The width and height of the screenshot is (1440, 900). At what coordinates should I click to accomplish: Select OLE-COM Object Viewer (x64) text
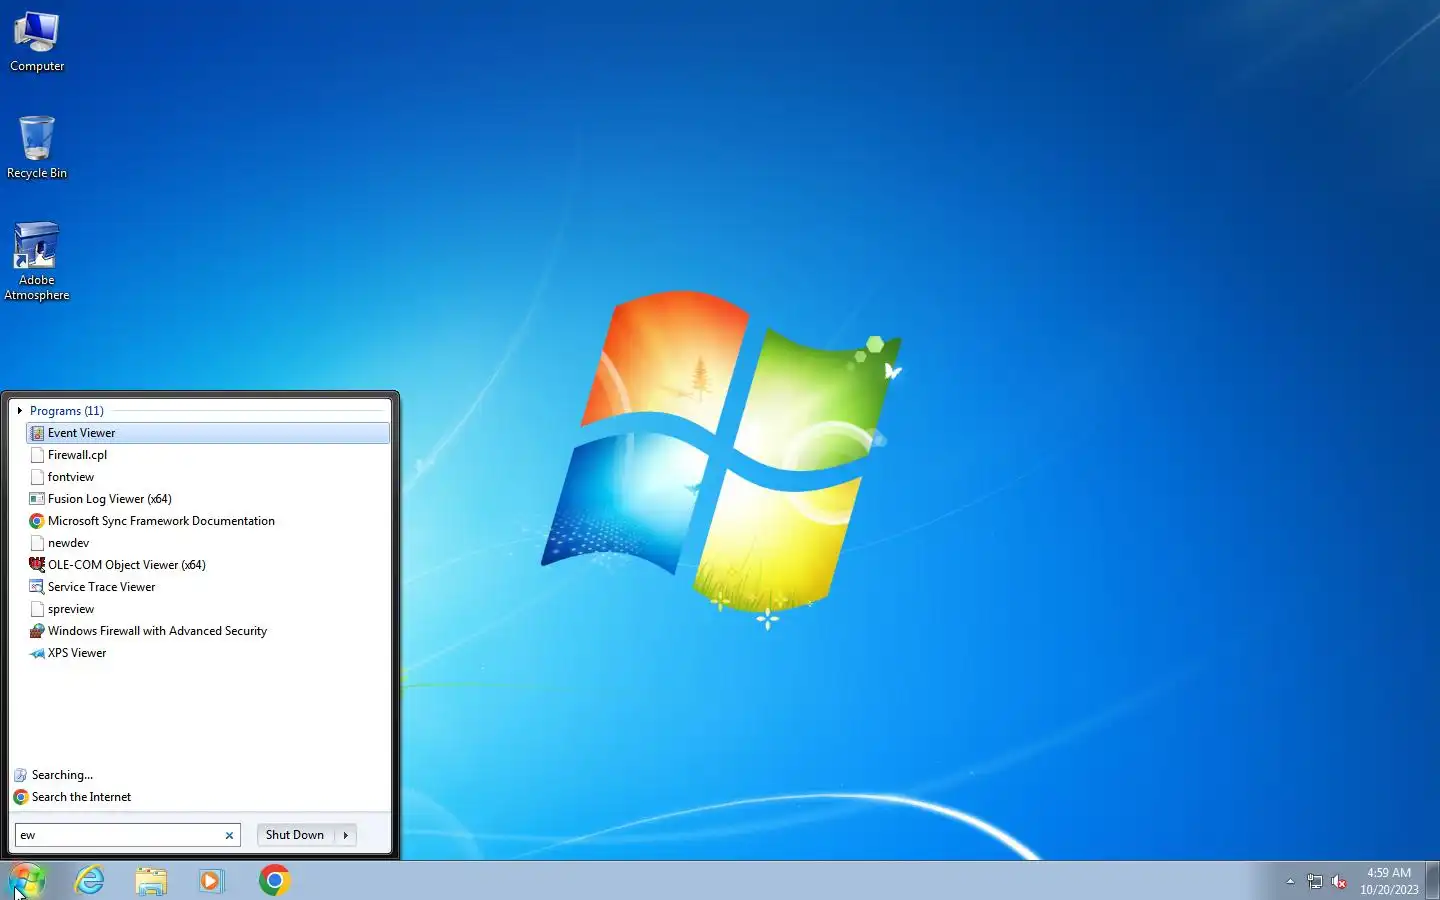pos(127,565)
